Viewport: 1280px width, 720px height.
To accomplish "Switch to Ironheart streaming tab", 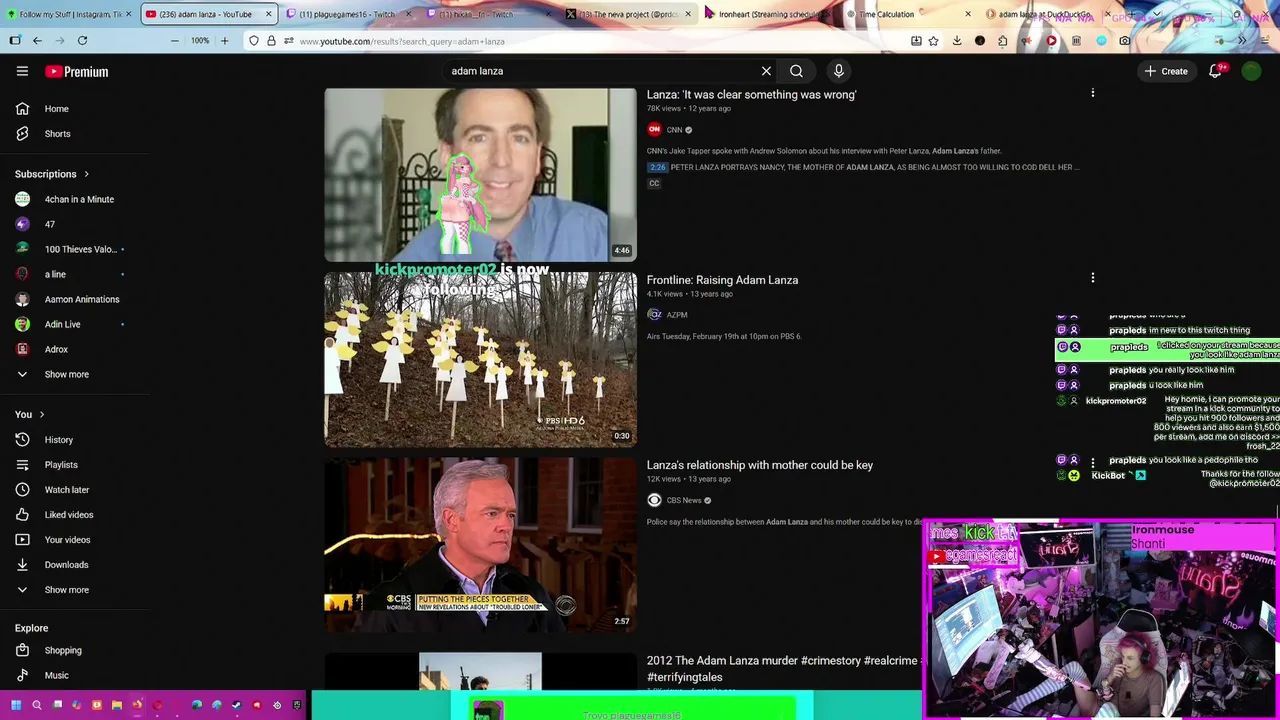I will (768, 14).
